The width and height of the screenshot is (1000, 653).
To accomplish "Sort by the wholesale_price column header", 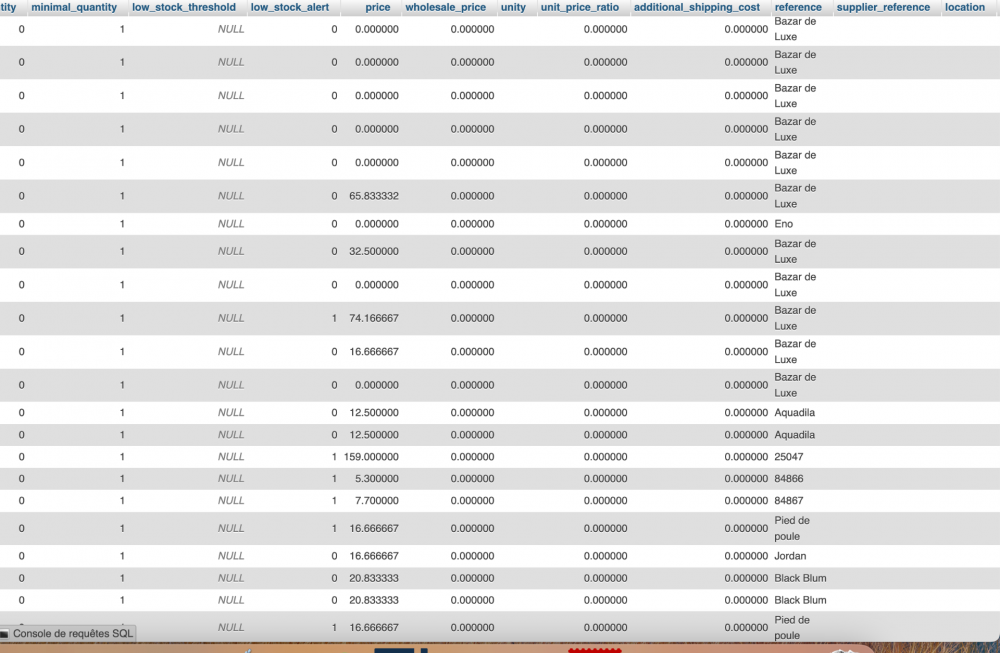I will point(445,7).
